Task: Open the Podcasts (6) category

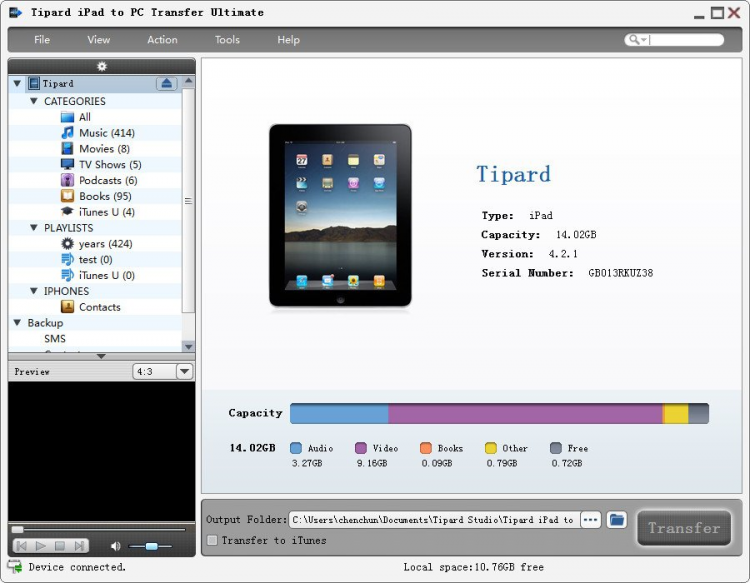Action: (x=108, y=180)
